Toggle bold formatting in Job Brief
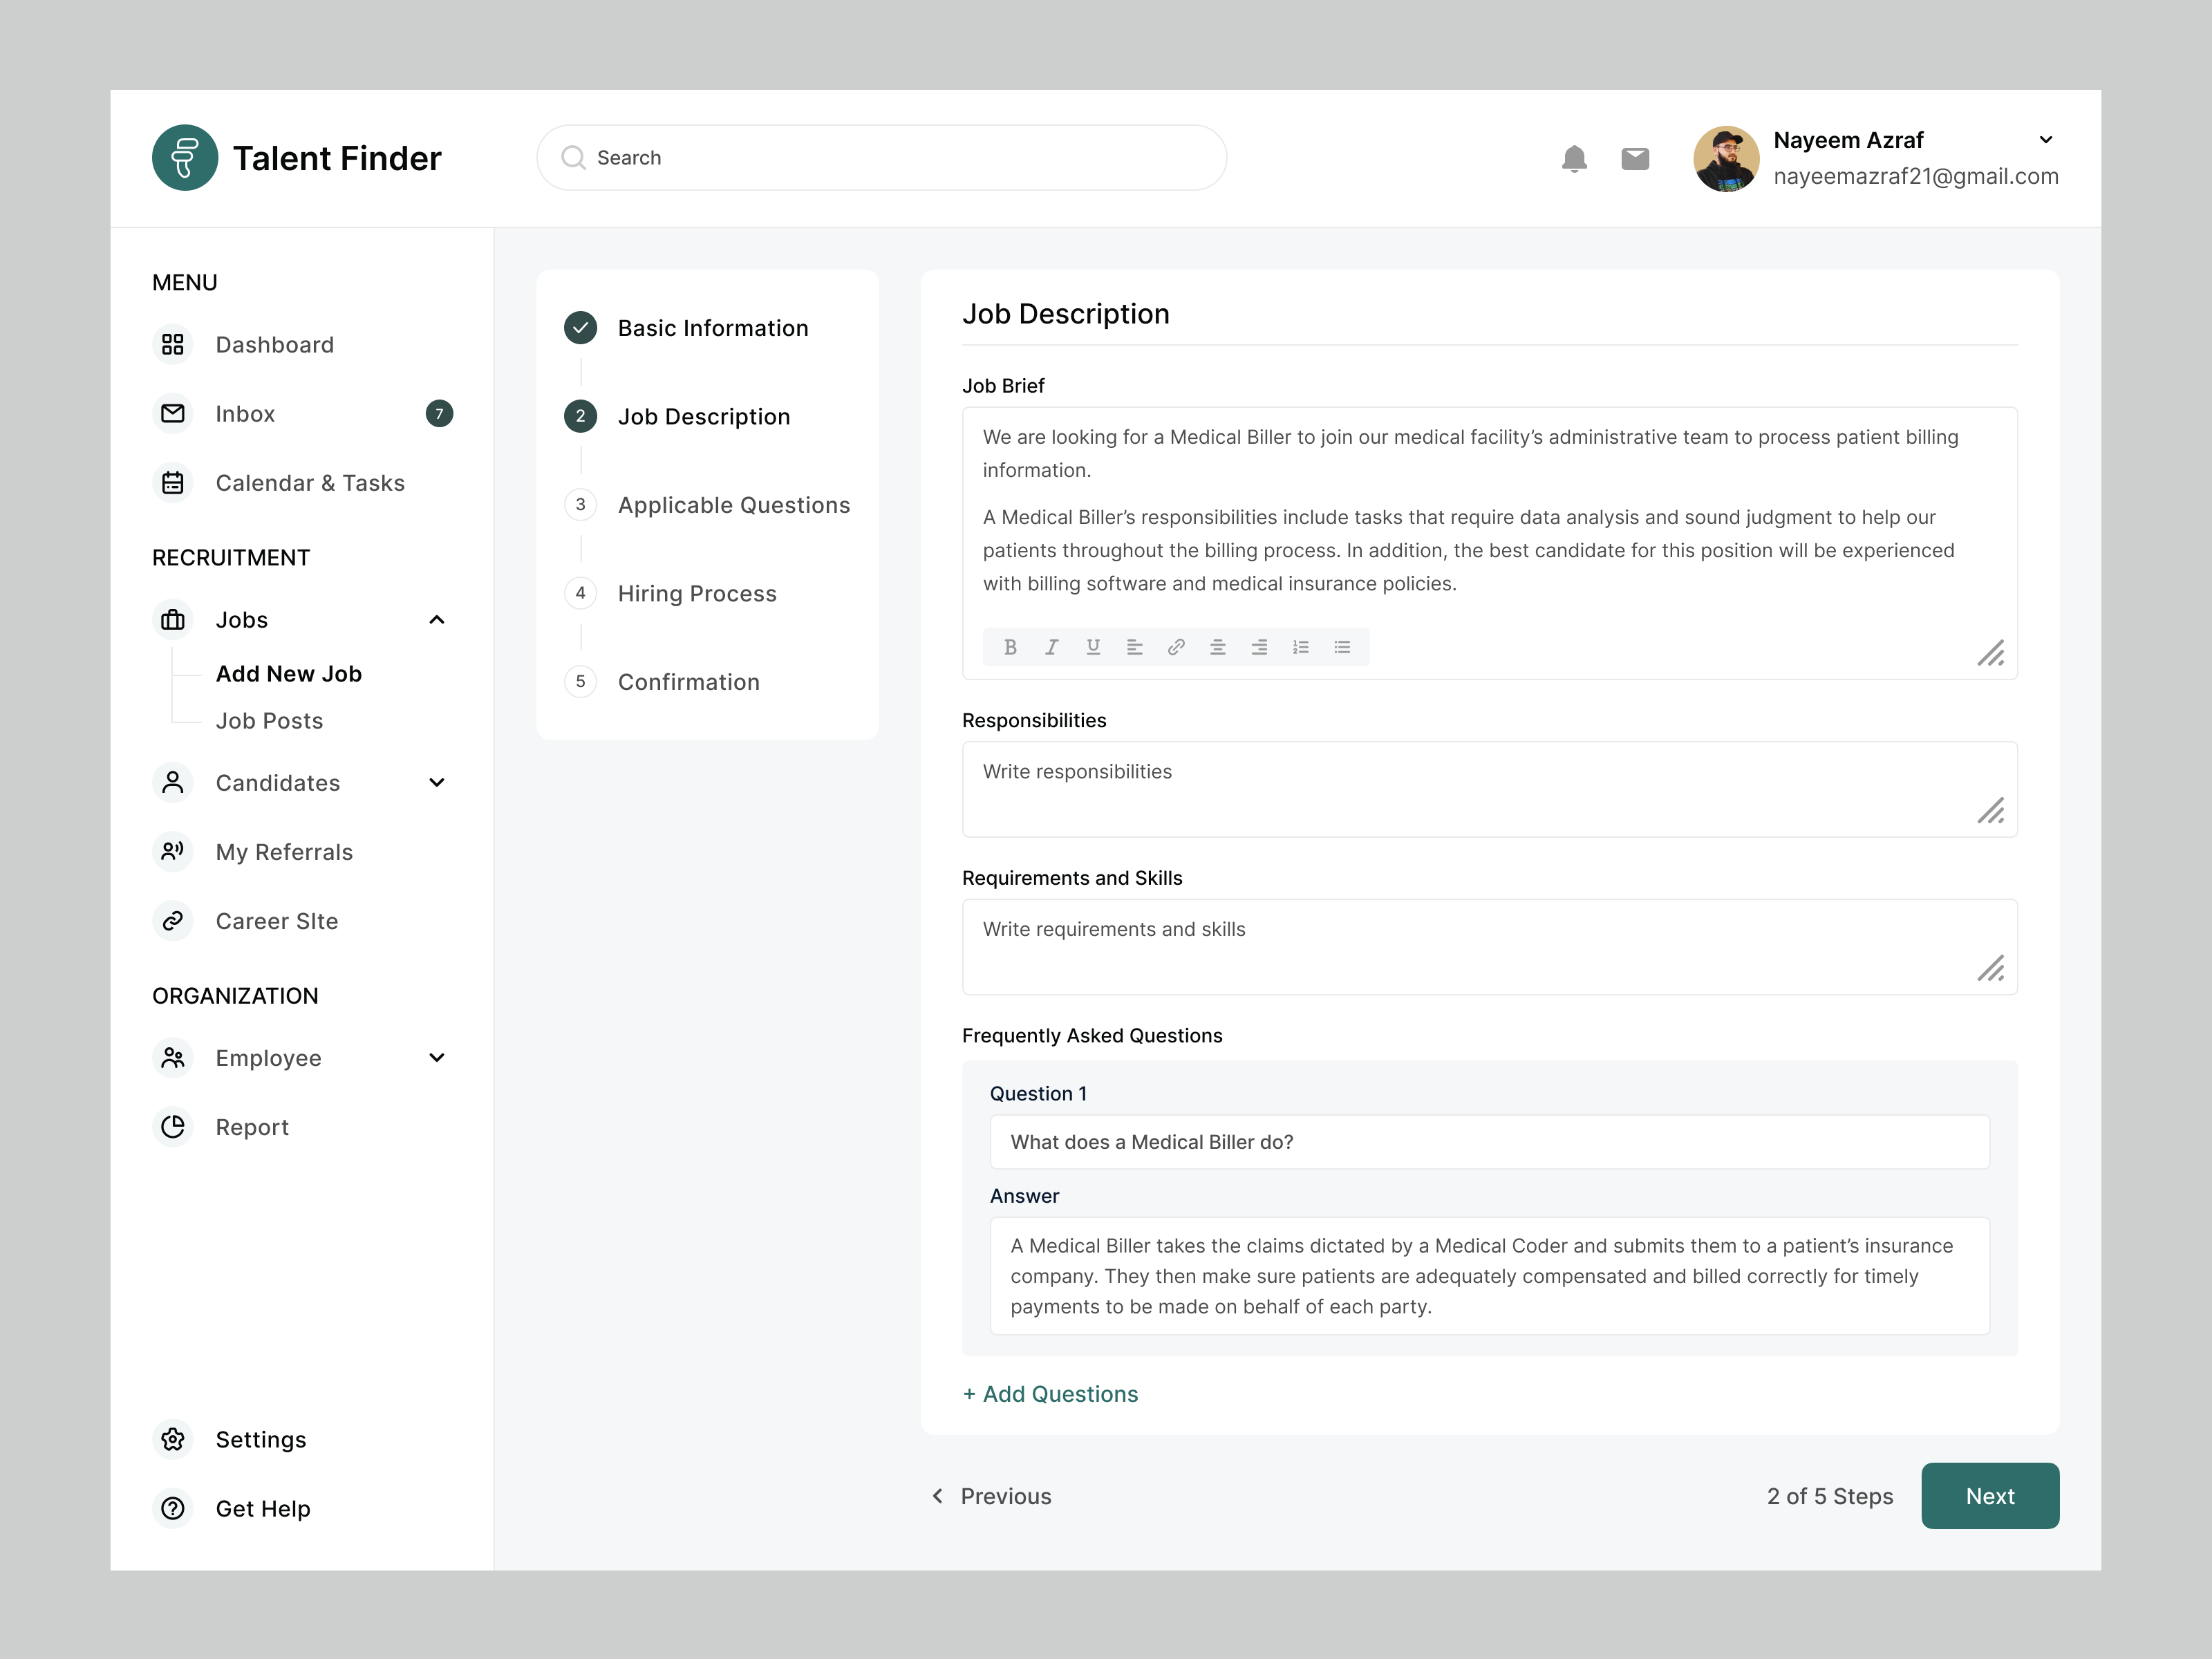 (1010, 647)
